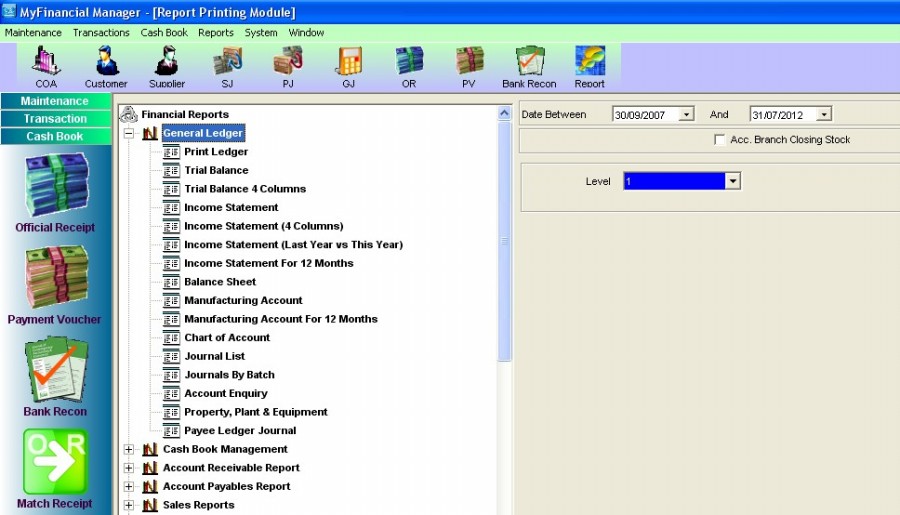900x515 pixels.
Task: Open the PV toolbar icon
Action: pos(470,61)
